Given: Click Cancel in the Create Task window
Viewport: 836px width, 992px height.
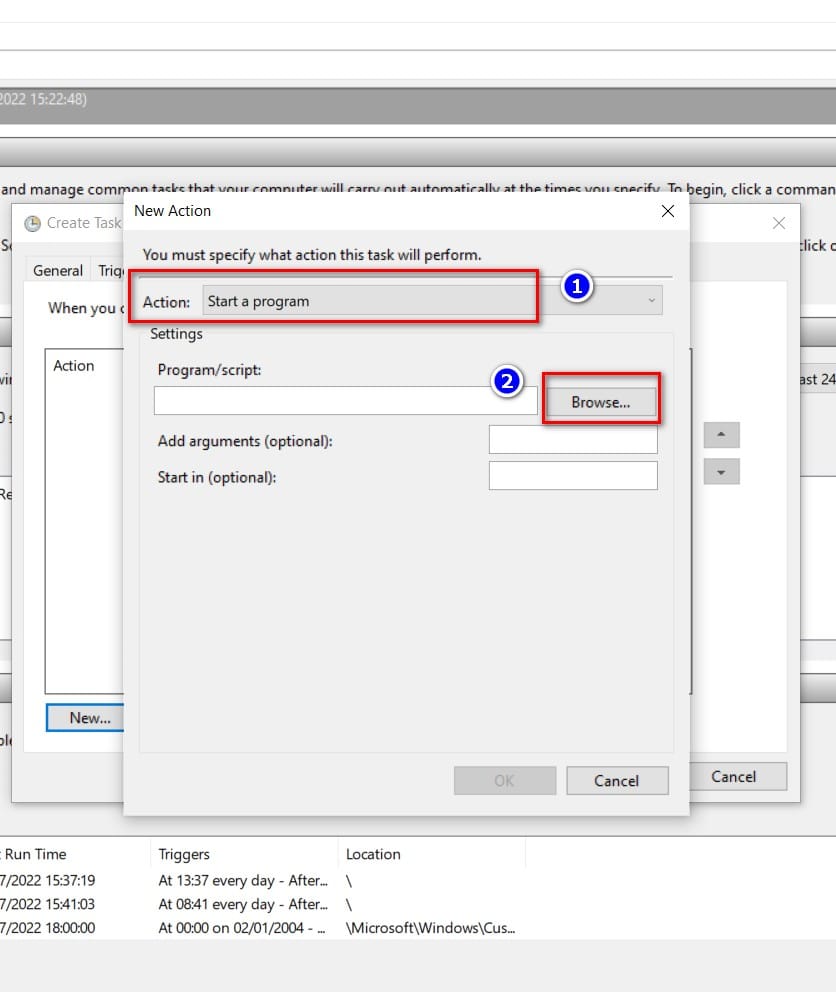Looking at the screenshot, I should pyautogui.click(x=738, y=776).
